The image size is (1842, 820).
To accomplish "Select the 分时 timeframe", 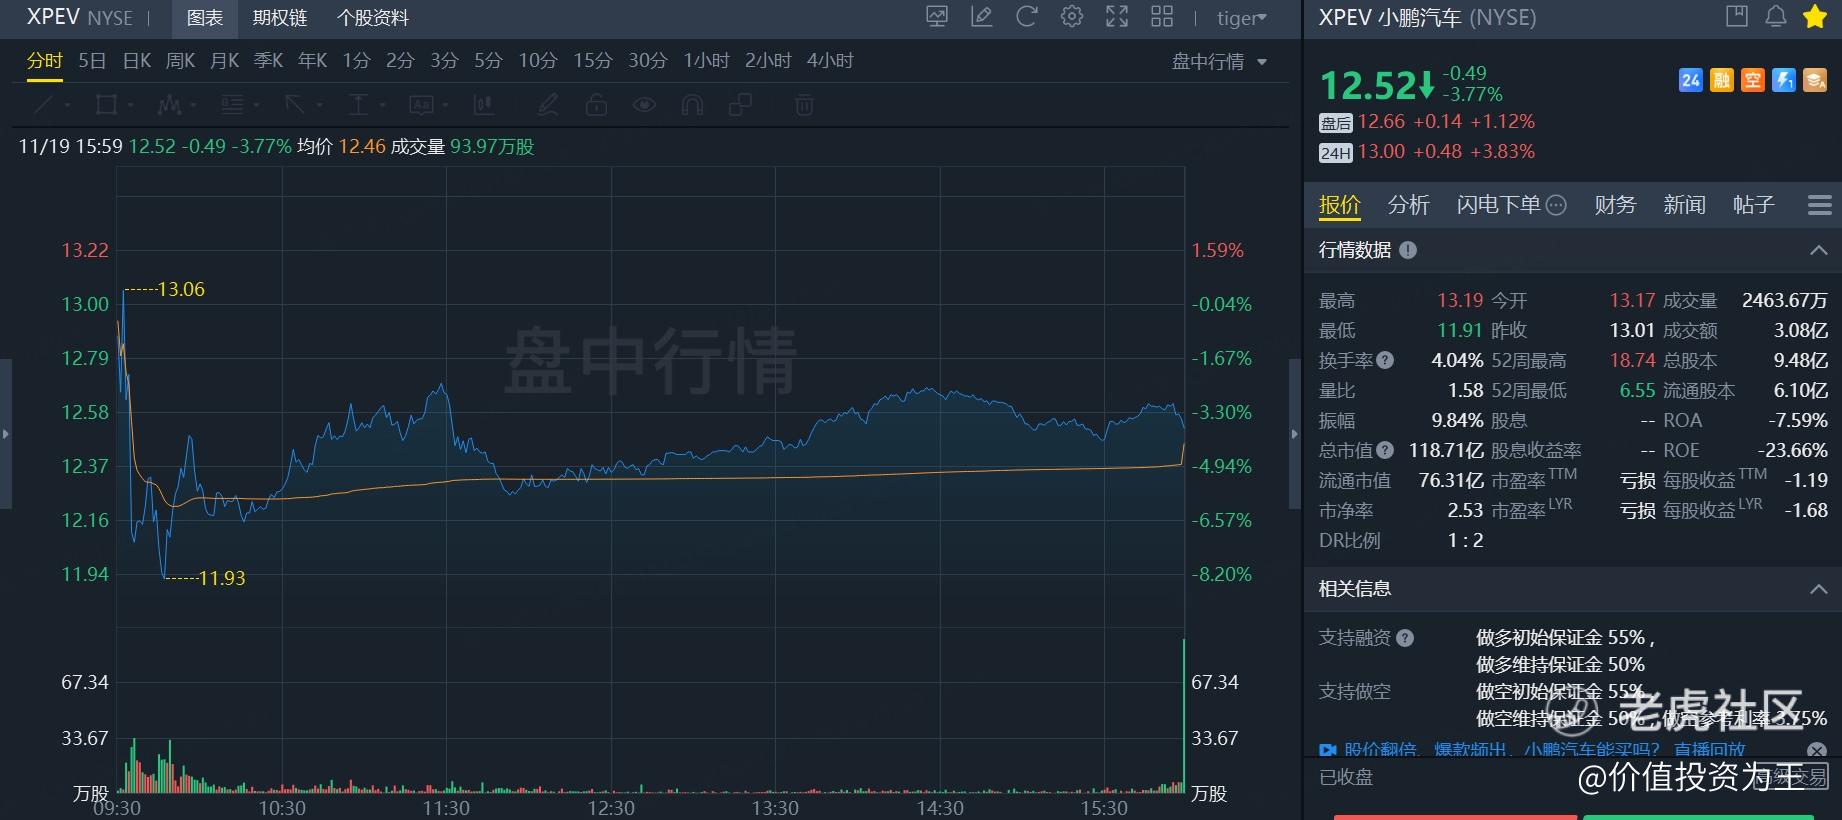I will (x=44, y=61).
